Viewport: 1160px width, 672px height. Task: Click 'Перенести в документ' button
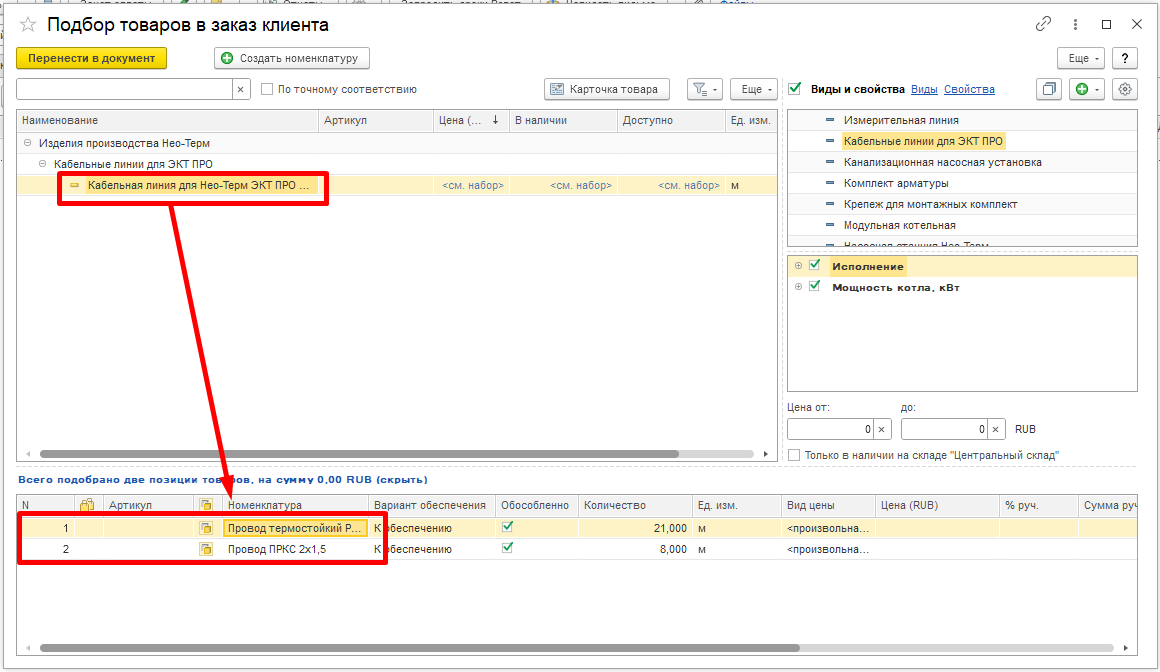92,58
